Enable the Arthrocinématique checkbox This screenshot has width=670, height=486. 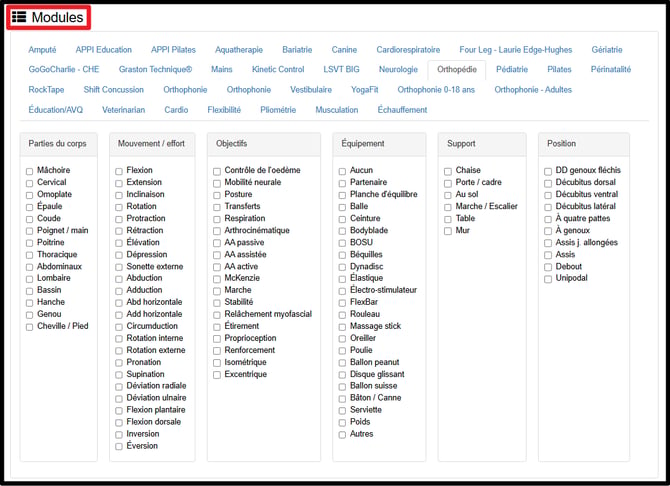point(217,231)
